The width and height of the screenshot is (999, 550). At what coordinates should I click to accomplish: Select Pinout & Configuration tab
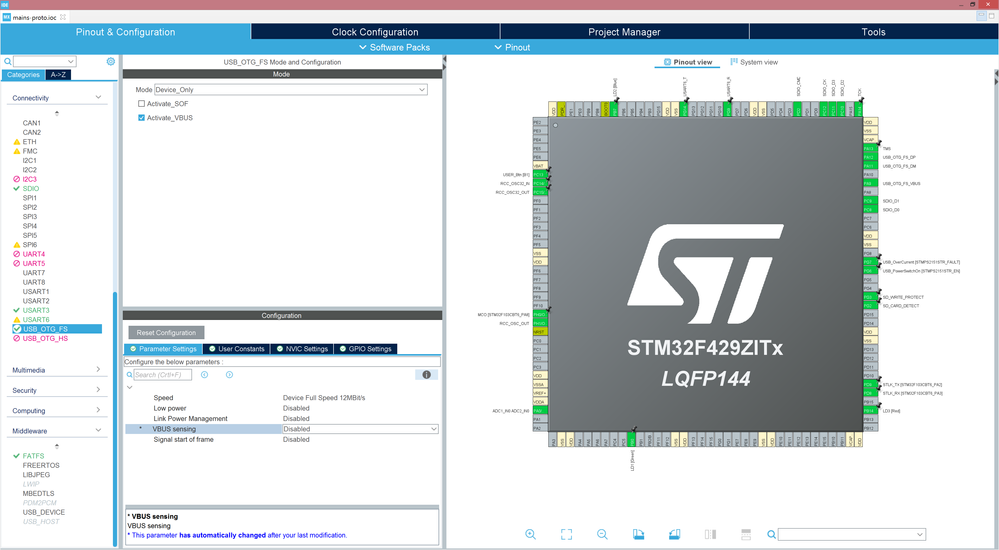(126, 32)
